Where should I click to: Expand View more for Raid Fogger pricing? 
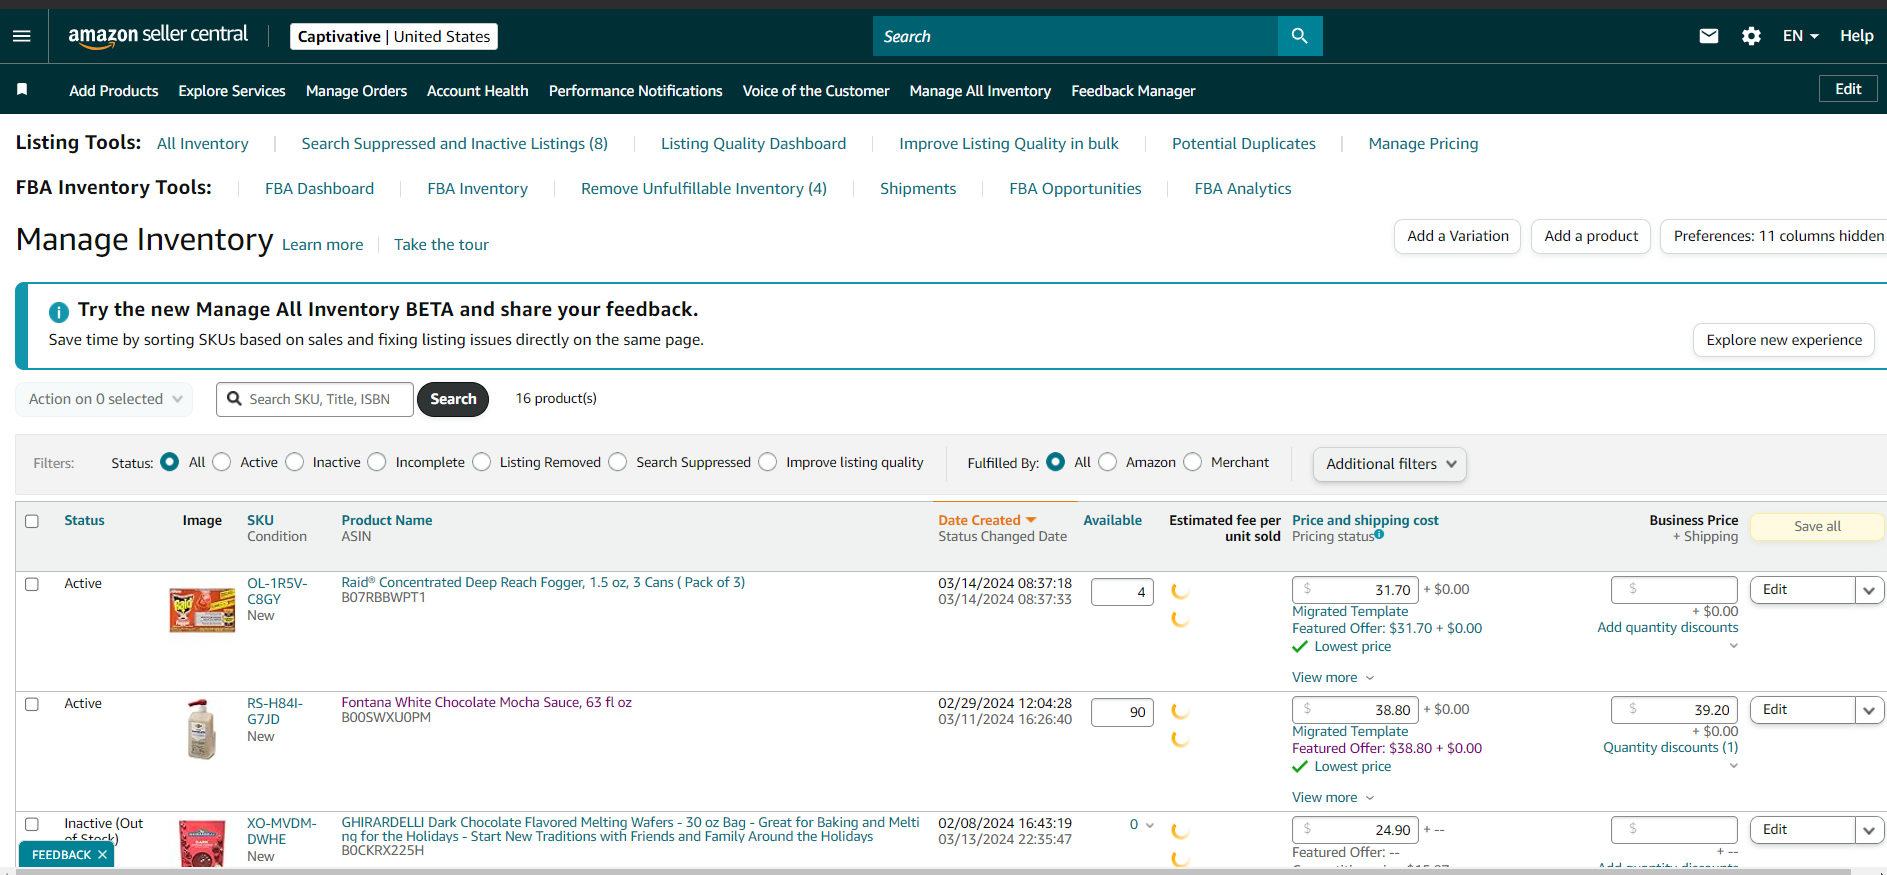(1333, 677)
